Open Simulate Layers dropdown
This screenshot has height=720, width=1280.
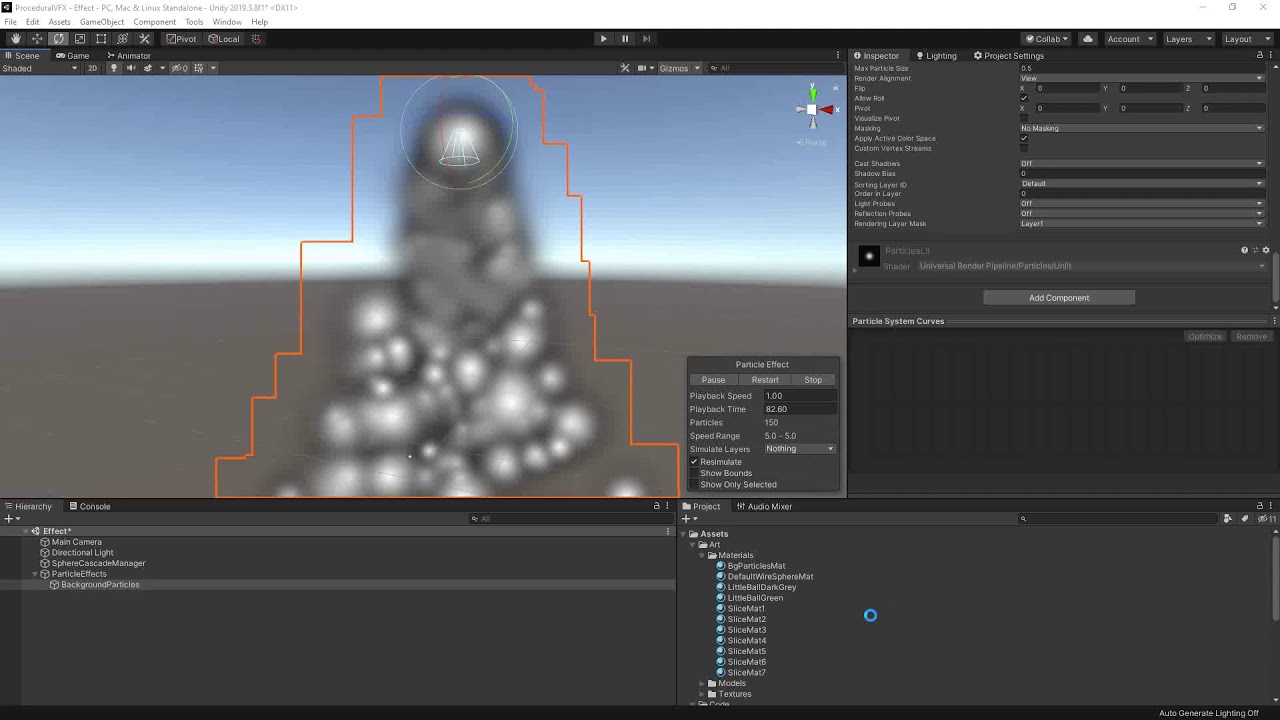799,449
